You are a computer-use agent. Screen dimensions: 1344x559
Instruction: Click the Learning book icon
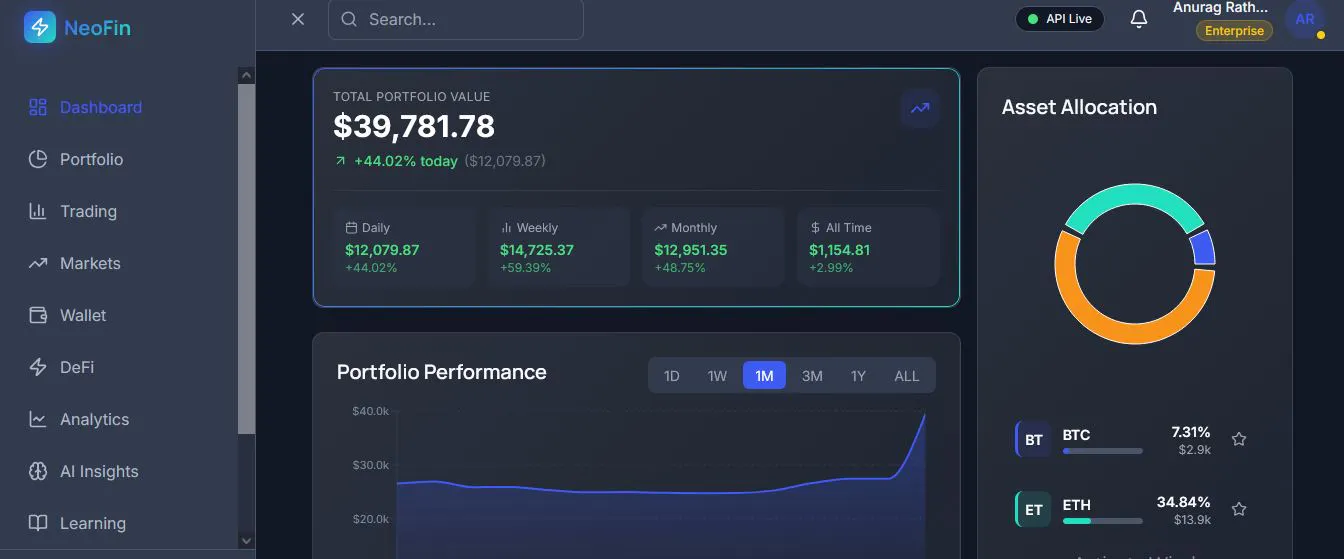[38, 523]
